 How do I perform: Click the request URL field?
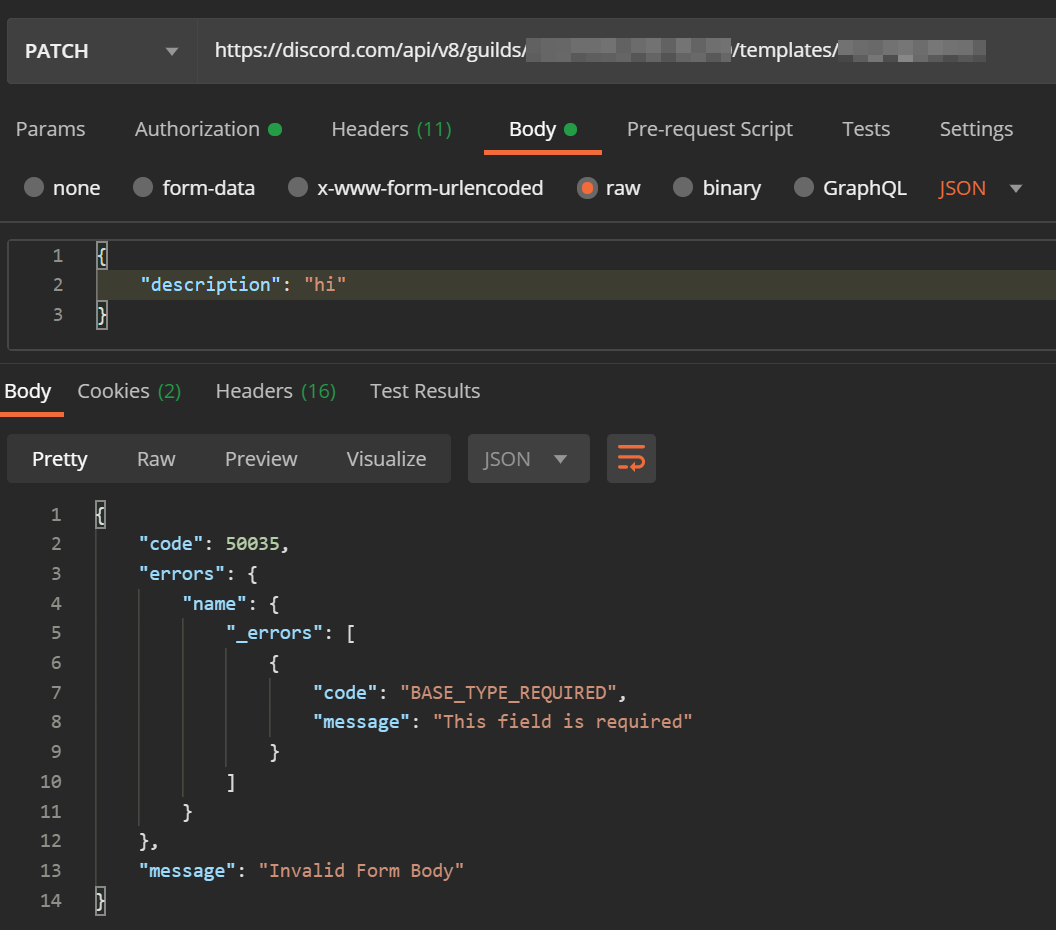click(626, 51)
